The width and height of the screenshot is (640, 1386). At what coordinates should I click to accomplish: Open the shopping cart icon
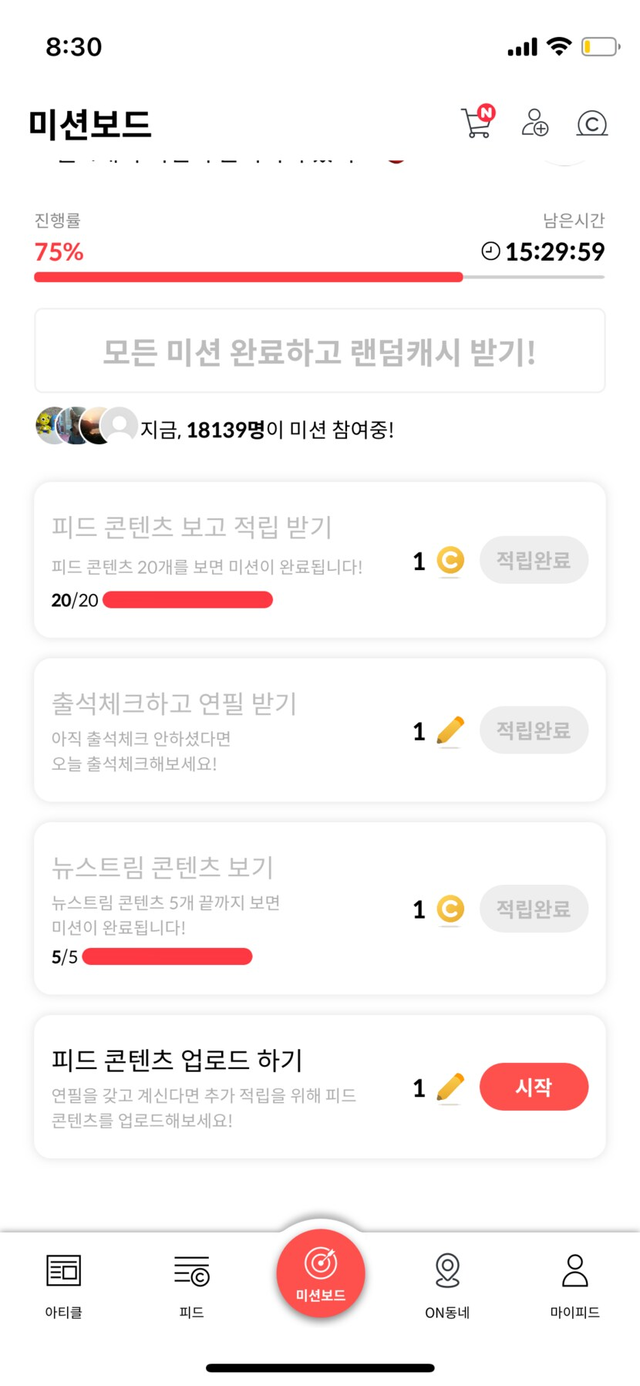click(476, 123)
